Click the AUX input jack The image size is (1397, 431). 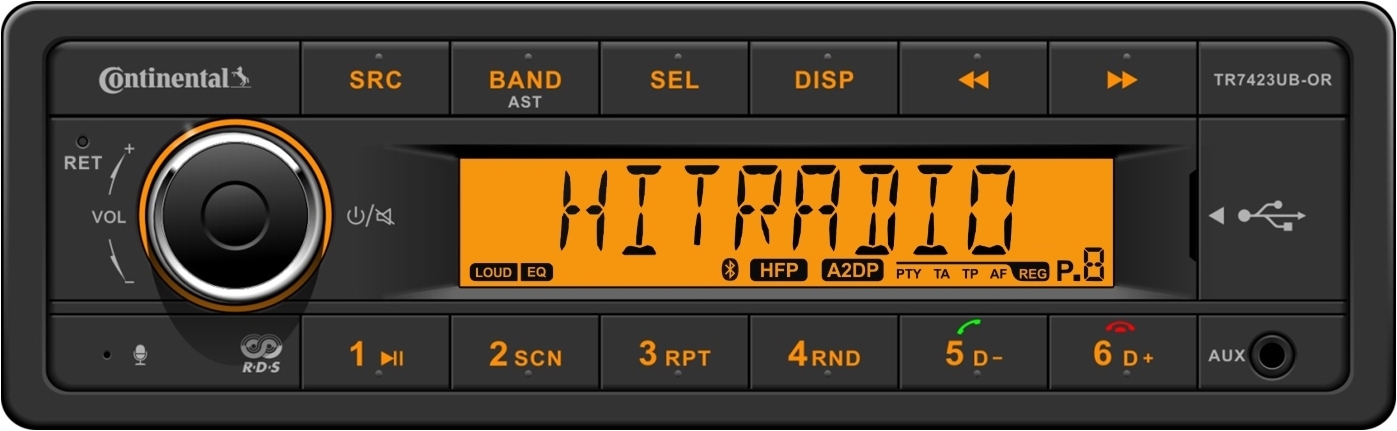[1272, 355]
